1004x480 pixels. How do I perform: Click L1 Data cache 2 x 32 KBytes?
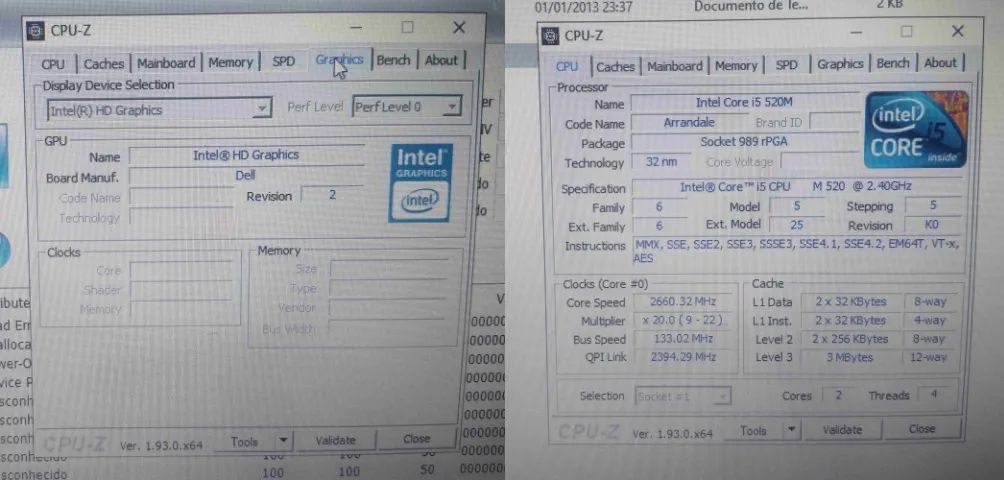coord(850,301)
